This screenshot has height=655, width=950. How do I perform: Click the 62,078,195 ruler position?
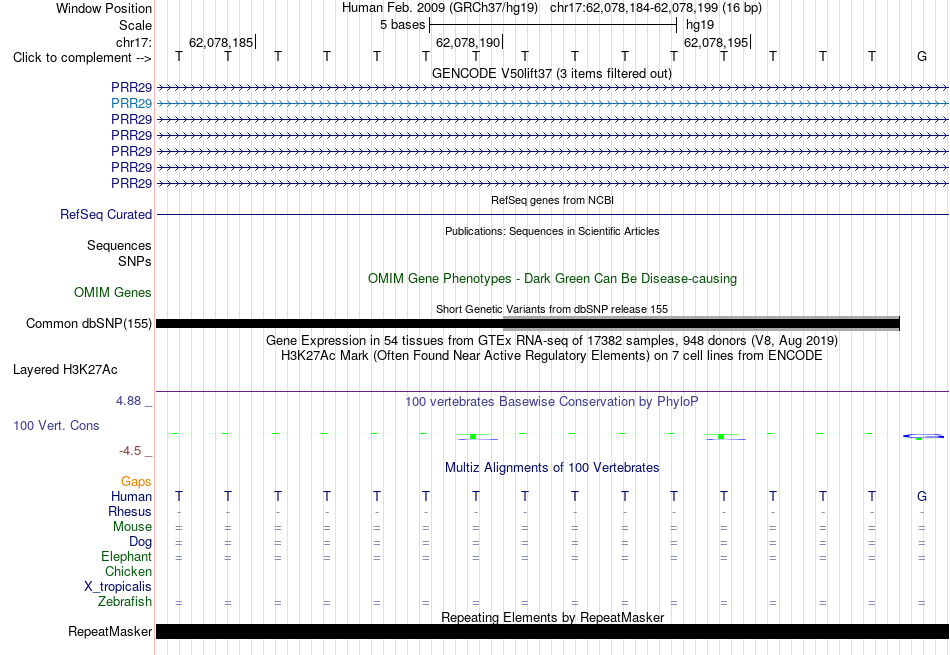pos(716,42)
